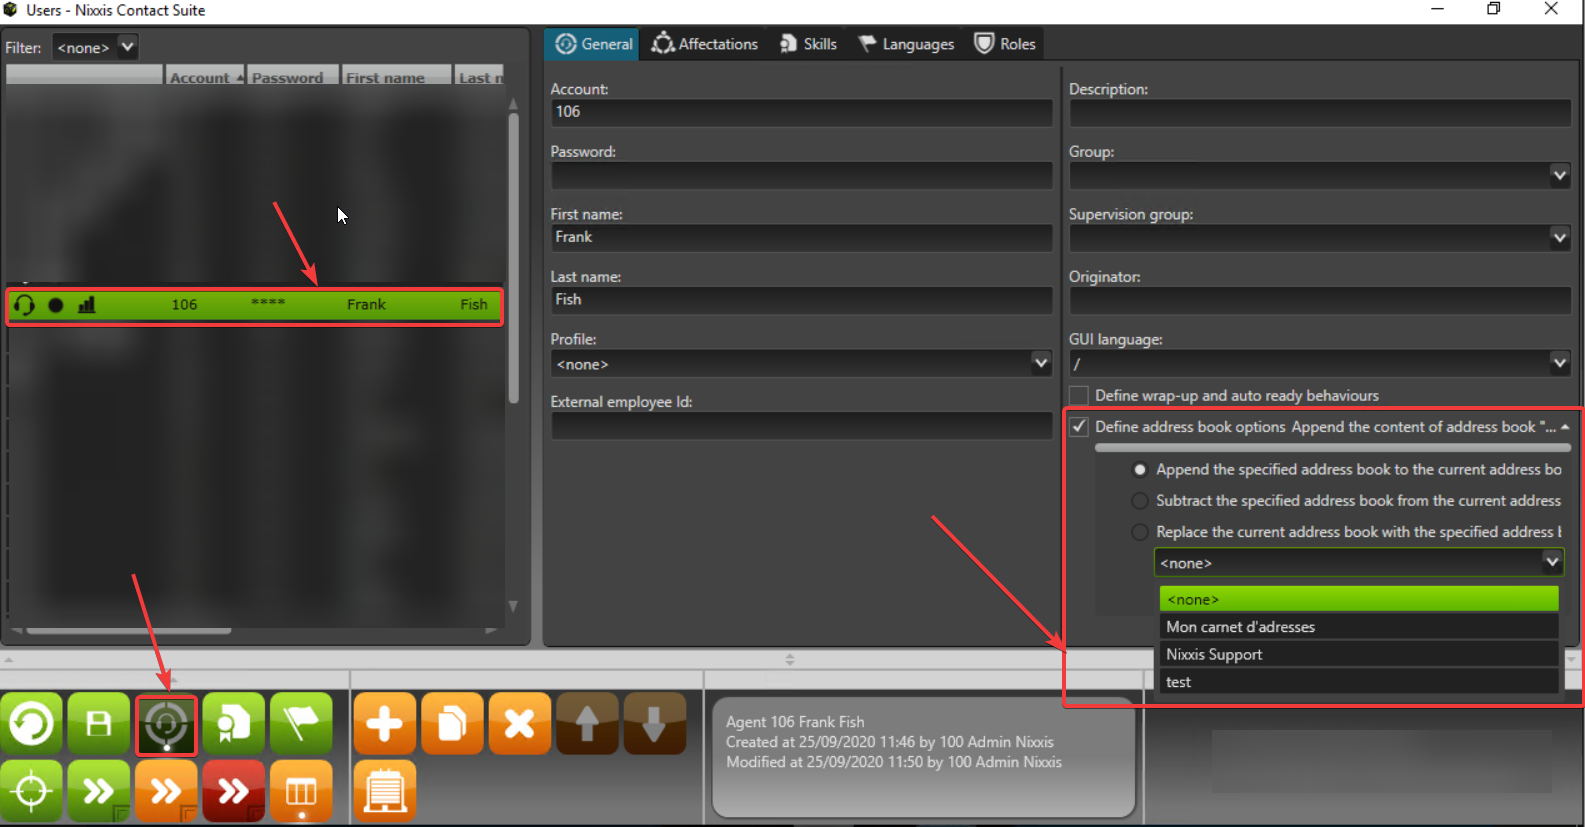Image resolution: width=1585 pixels, height=827 pixels.
Task: Click the address book panel horizontal scrollbar
Action: 1332,448
